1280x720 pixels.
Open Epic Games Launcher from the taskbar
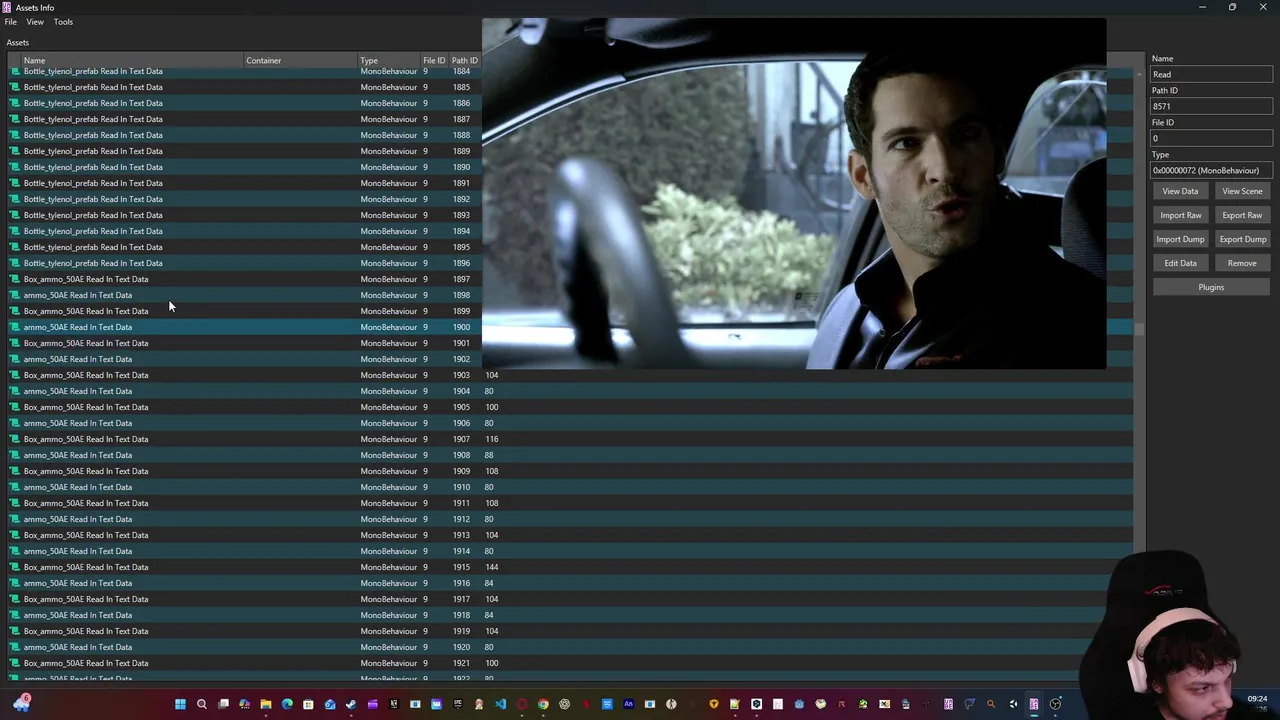point(458,704)
